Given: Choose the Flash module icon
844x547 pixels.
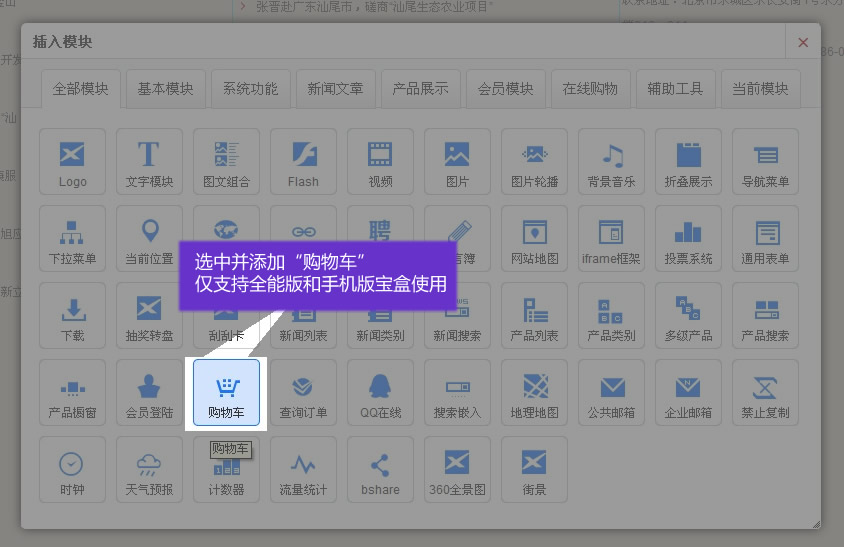Looking at the screenshot, I should click(x=303, y=161).
